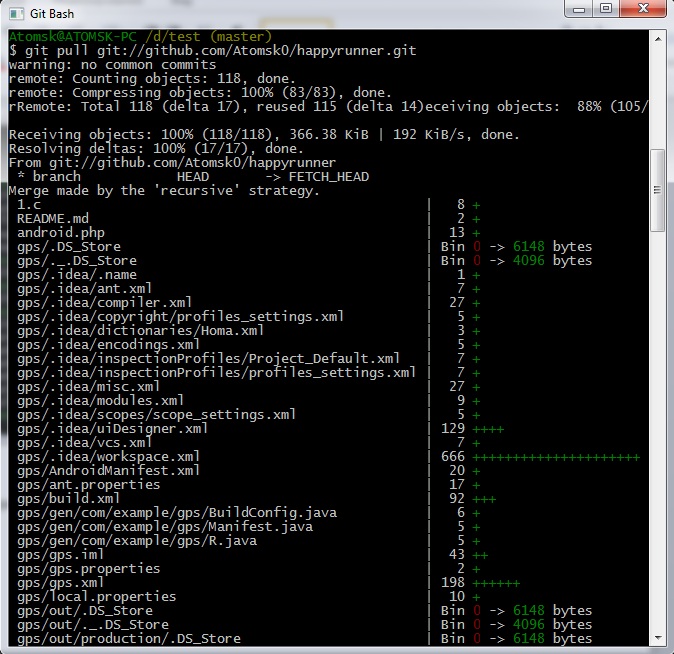Click the '1.c' file row
674x654 pixels.
pos(249,205)
